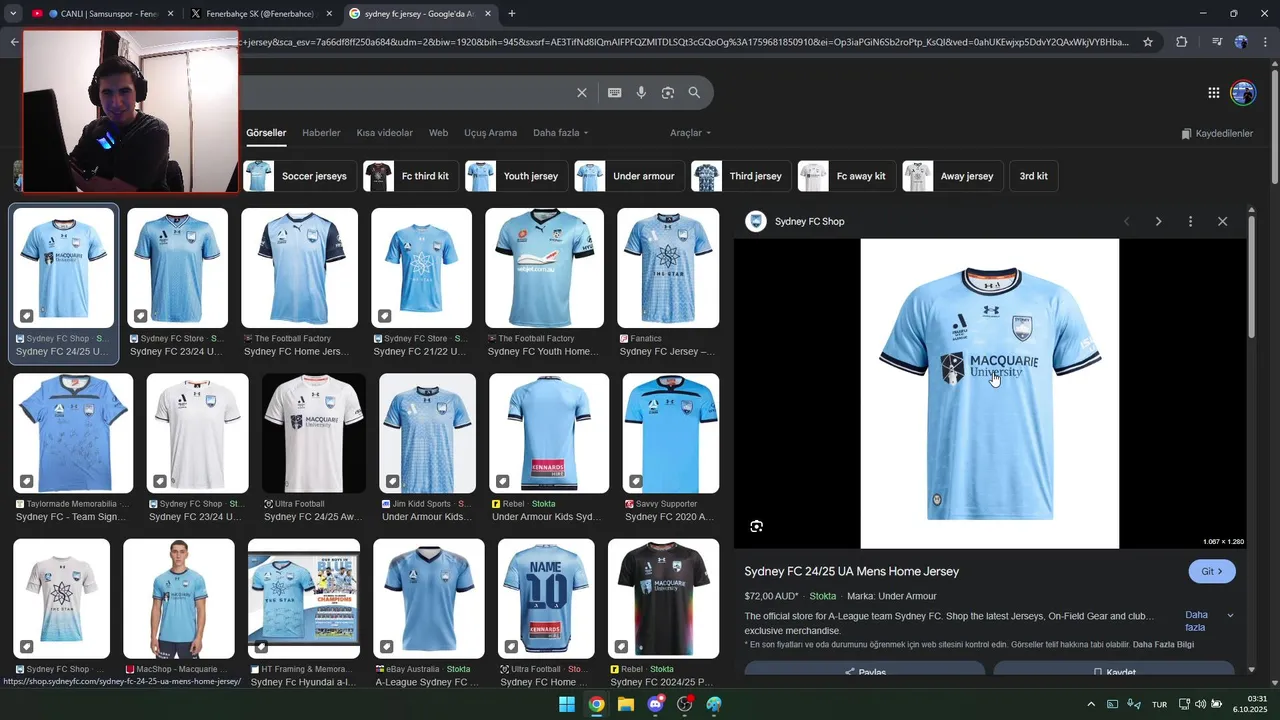Open a new Chrome tab with plus icon

(512, 14)
